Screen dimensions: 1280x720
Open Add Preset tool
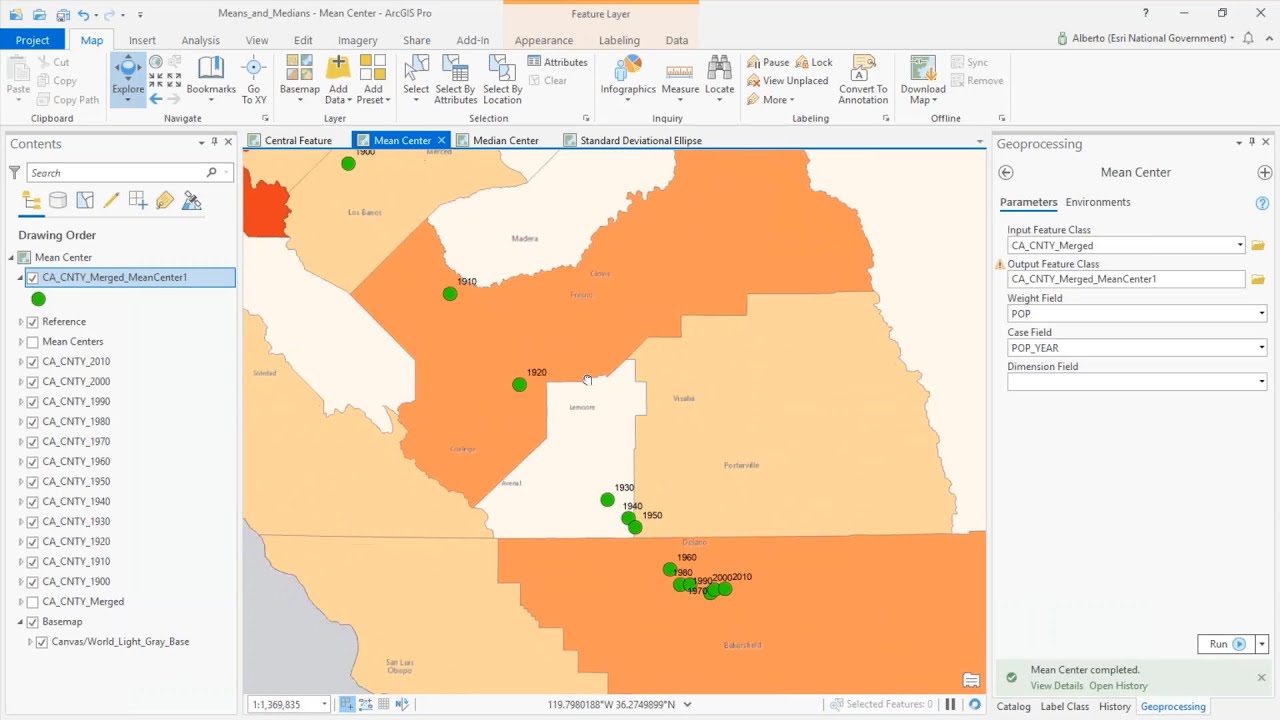372,78
